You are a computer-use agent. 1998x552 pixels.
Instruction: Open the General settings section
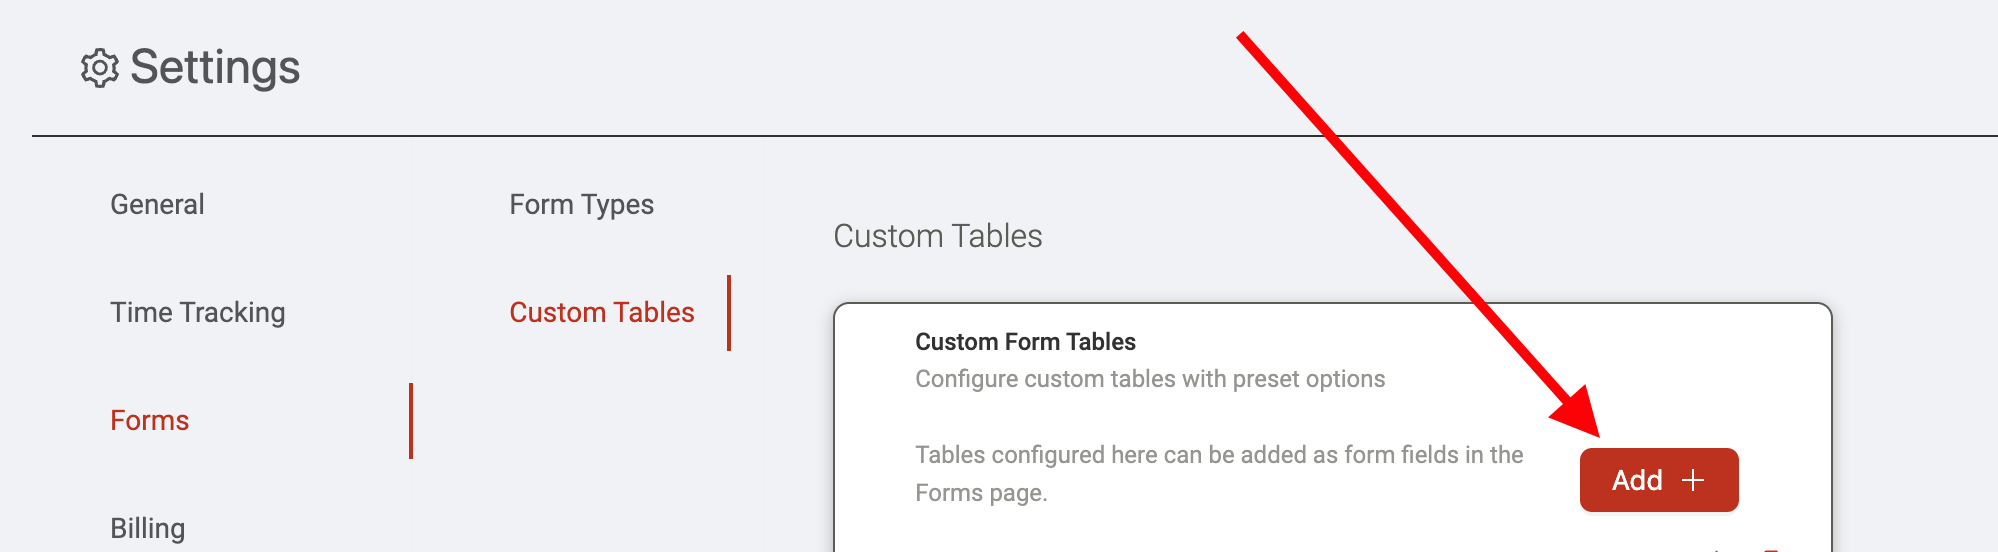[x=157, y=204]
